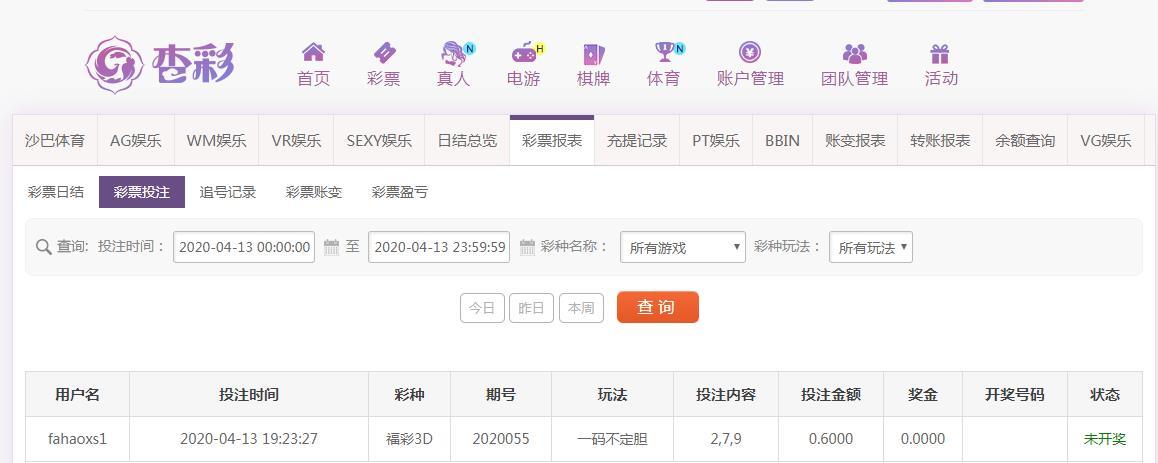
Task: Expand the 所有玩法 play method dropdown
Action: coord(871,247)
